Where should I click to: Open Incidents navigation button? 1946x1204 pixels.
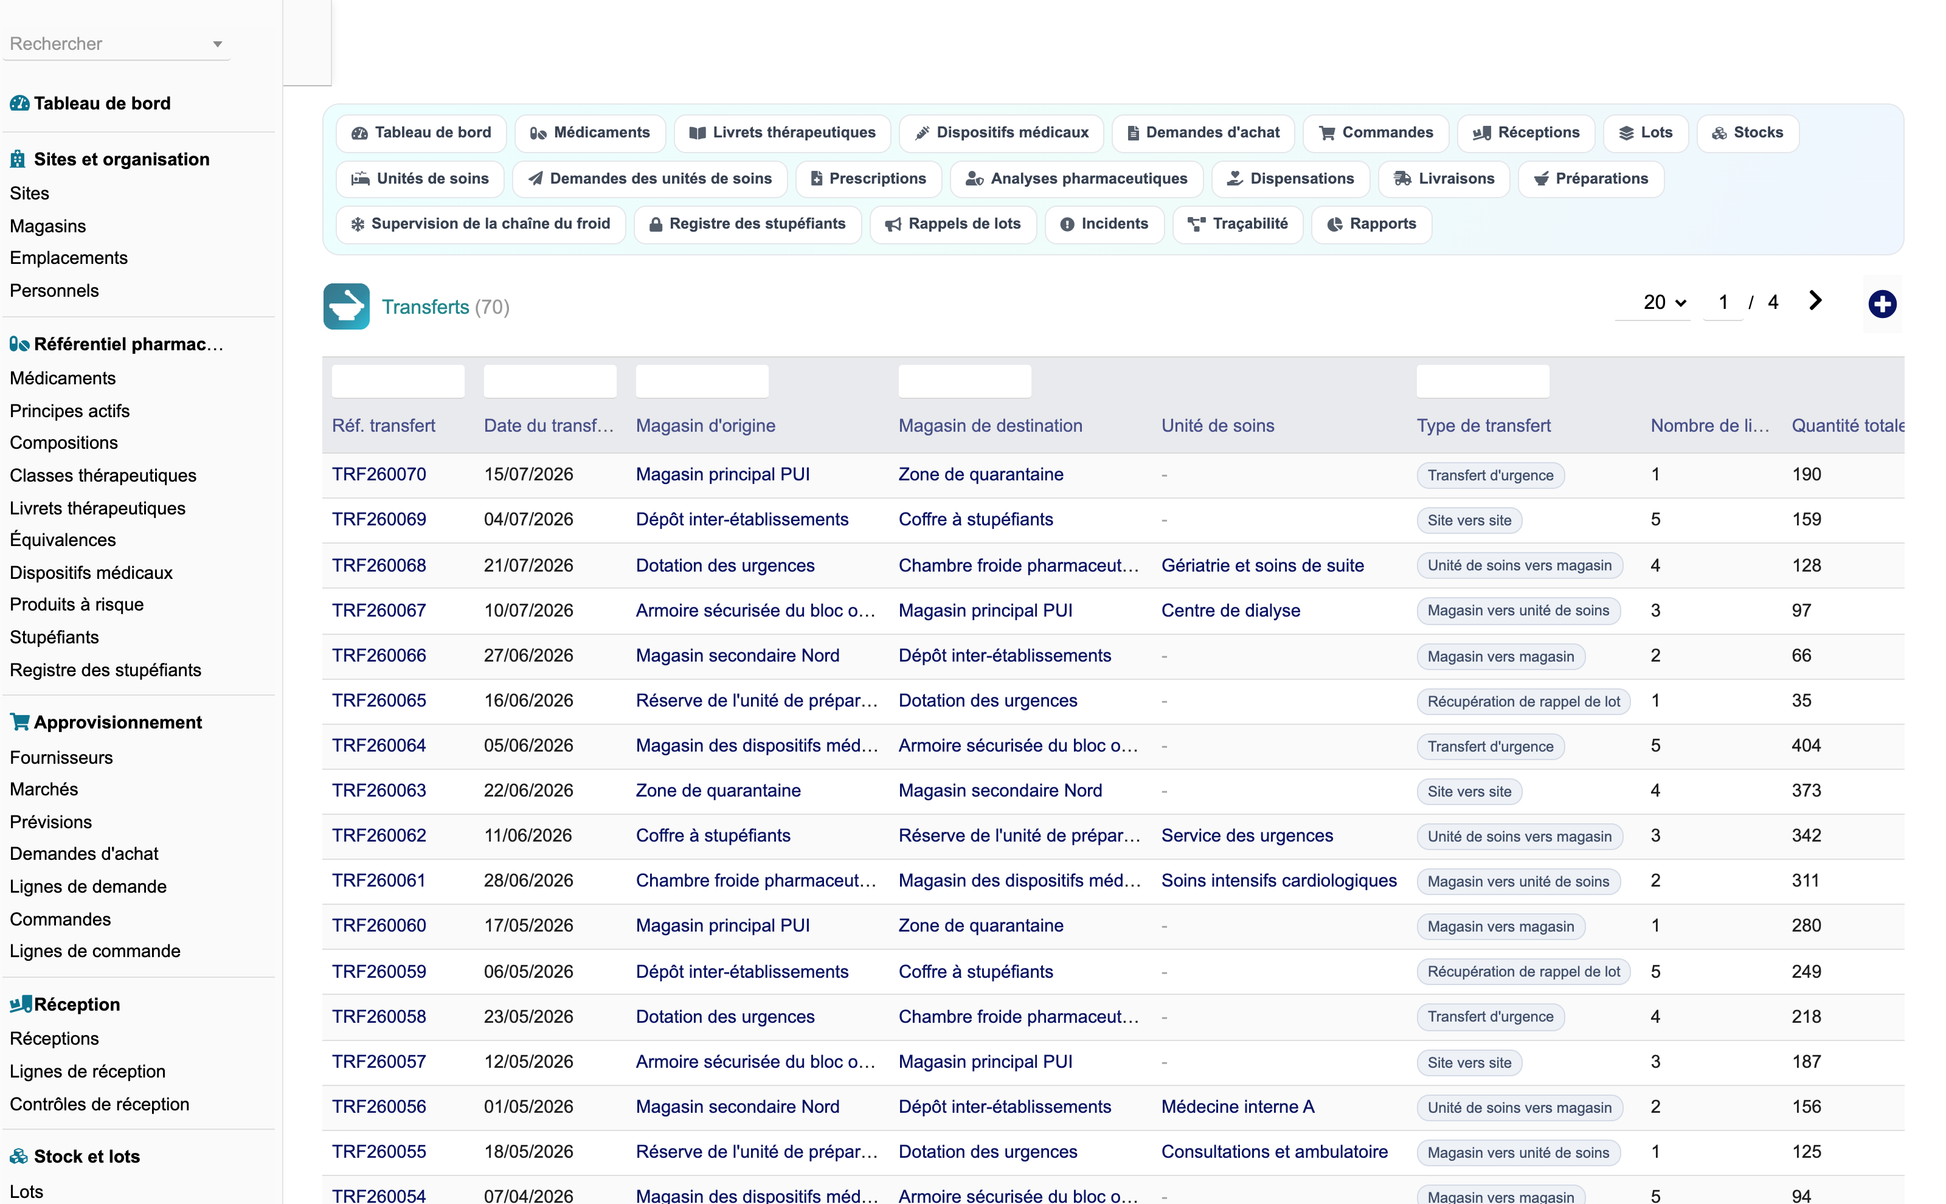click(1104, 224)
